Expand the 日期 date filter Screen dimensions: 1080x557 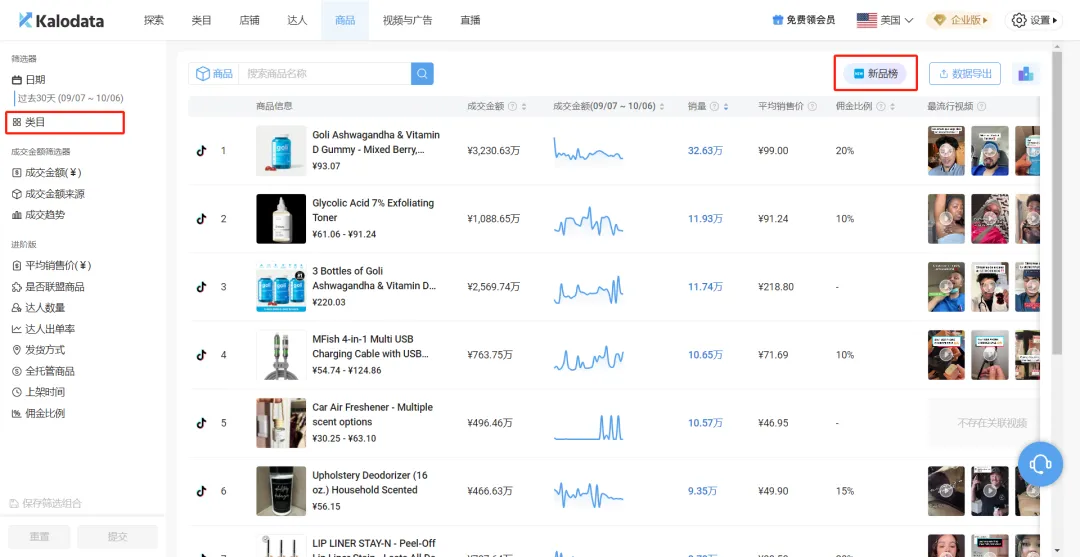pyautogui.click(x=34, y=80)
